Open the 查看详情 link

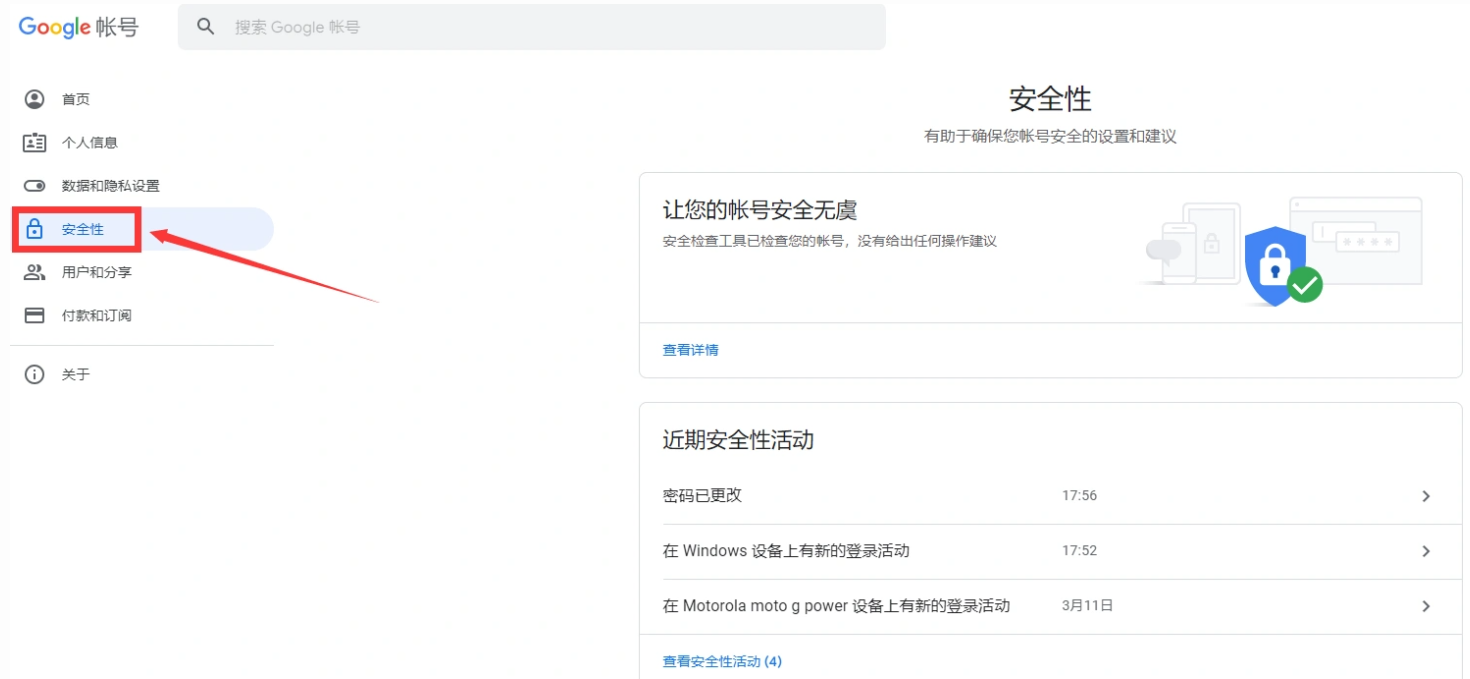point(690,350)
